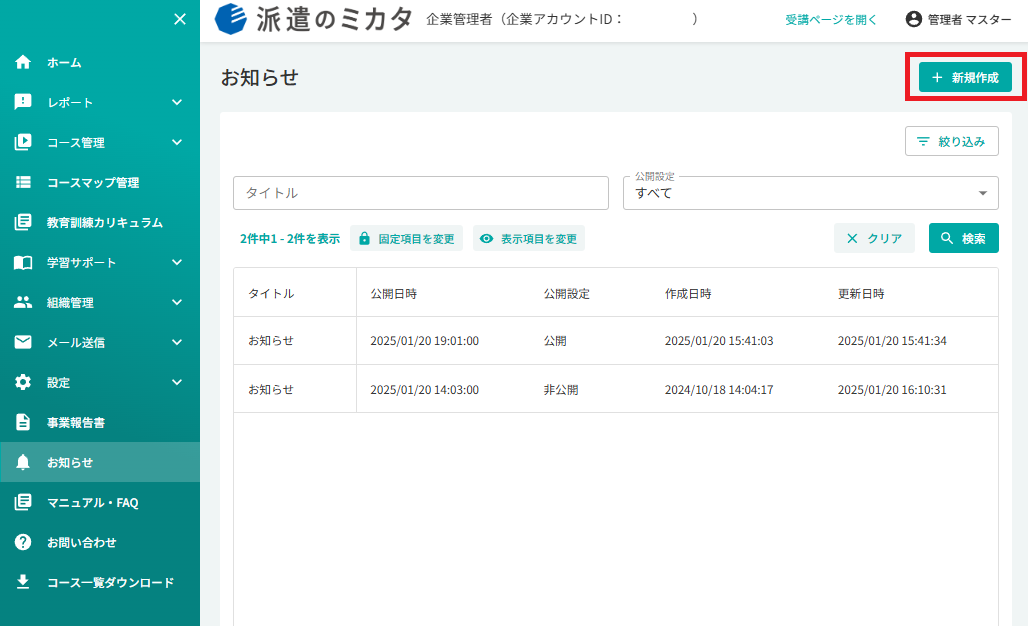This screenshot has width=1028, height=626.
Task: Click the 検索 search button
Action: pos(963,238)
